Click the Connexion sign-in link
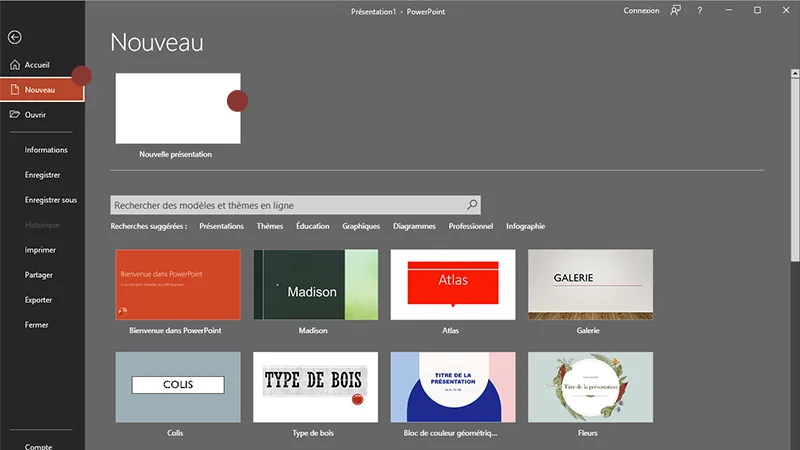800x450 pixels. pyautogui.click(x=641, y=10)
